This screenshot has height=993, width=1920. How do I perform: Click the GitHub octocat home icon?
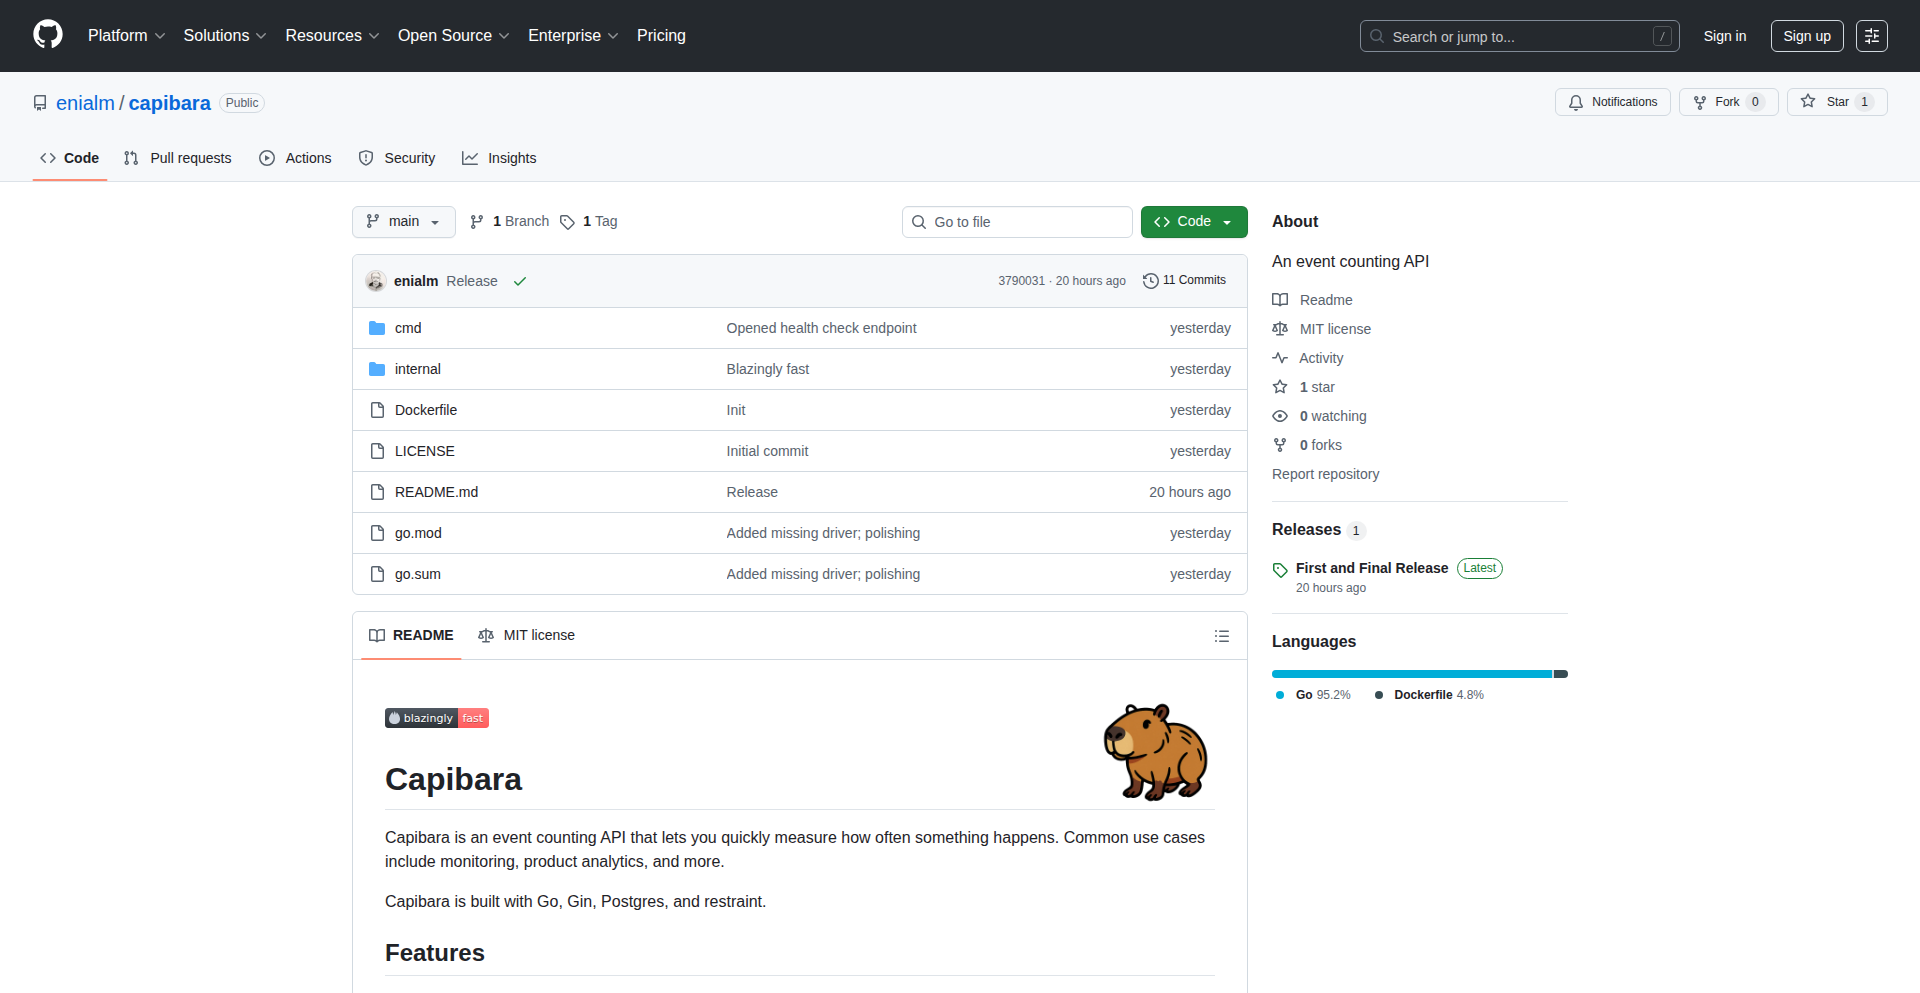pyautogui.click(x=46, y=35)
